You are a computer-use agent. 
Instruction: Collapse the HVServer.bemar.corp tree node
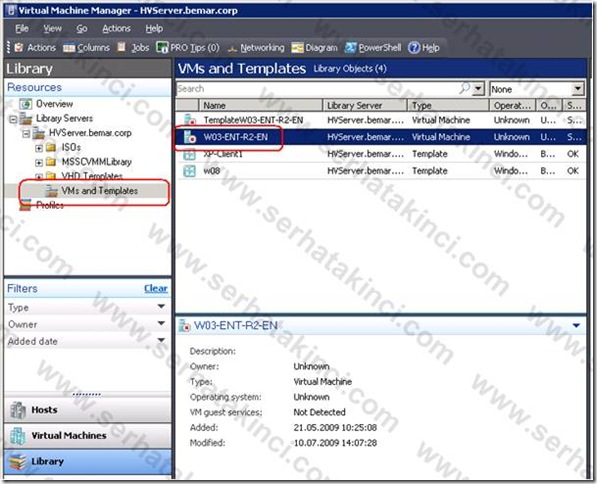(x=26, y=134)
